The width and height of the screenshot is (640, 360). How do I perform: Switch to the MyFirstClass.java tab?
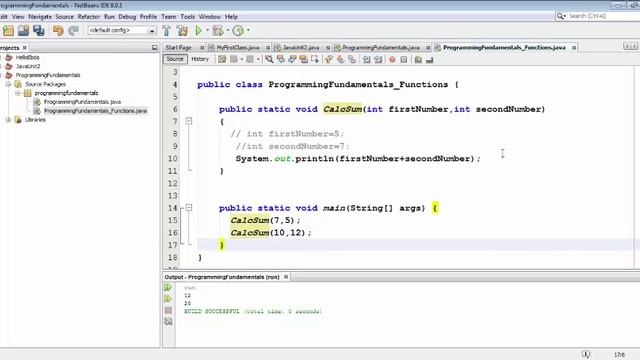coord(238,48)
